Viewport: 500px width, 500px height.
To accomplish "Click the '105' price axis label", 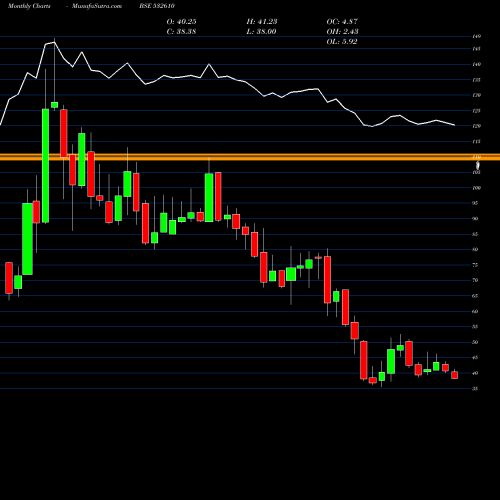I will [477, 172].
